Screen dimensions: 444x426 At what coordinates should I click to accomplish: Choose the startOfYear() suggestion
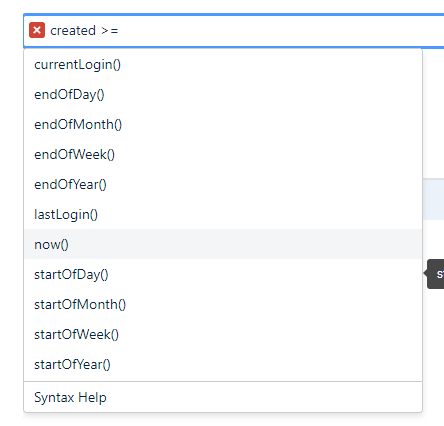pyautogui.click(x=223, y=364)
